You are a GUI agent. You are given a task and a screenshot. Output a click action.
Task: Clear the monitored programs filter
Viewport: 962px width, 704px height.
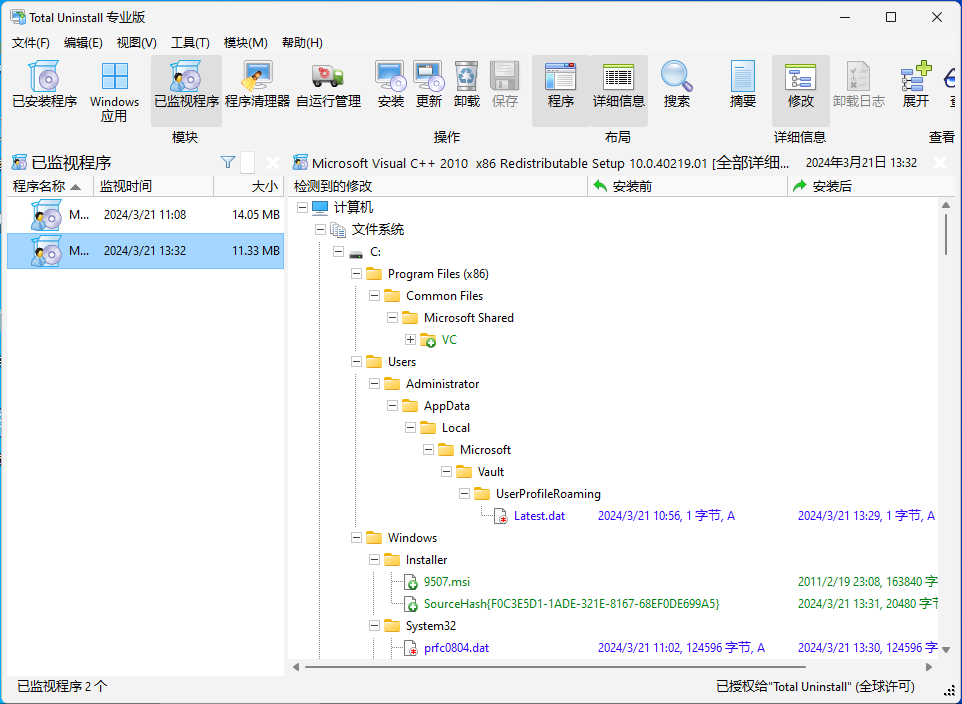pos(272,163)
